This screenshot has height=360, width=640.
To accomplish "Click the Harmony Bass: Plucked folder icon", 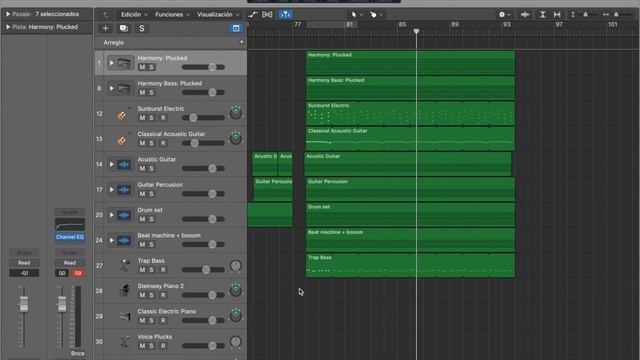I will (124, 89).
